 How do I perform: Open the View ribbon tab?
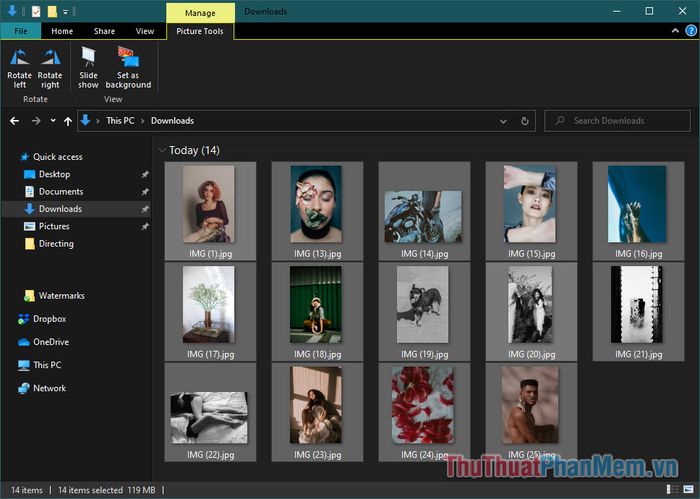[x=145, y=31]
